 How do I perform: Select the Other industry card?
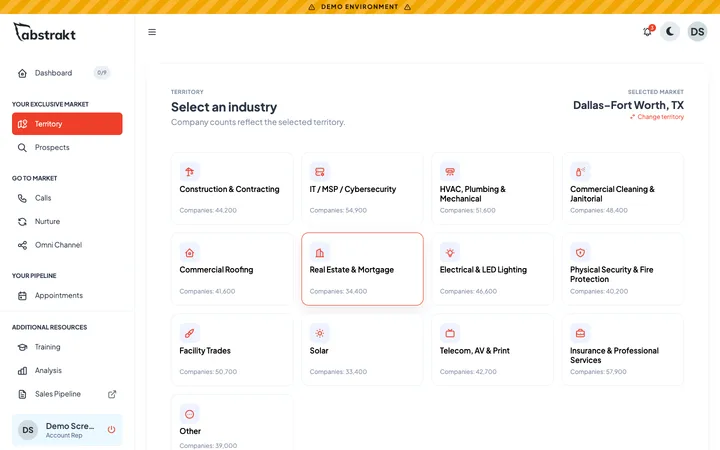tap(232, 422)
